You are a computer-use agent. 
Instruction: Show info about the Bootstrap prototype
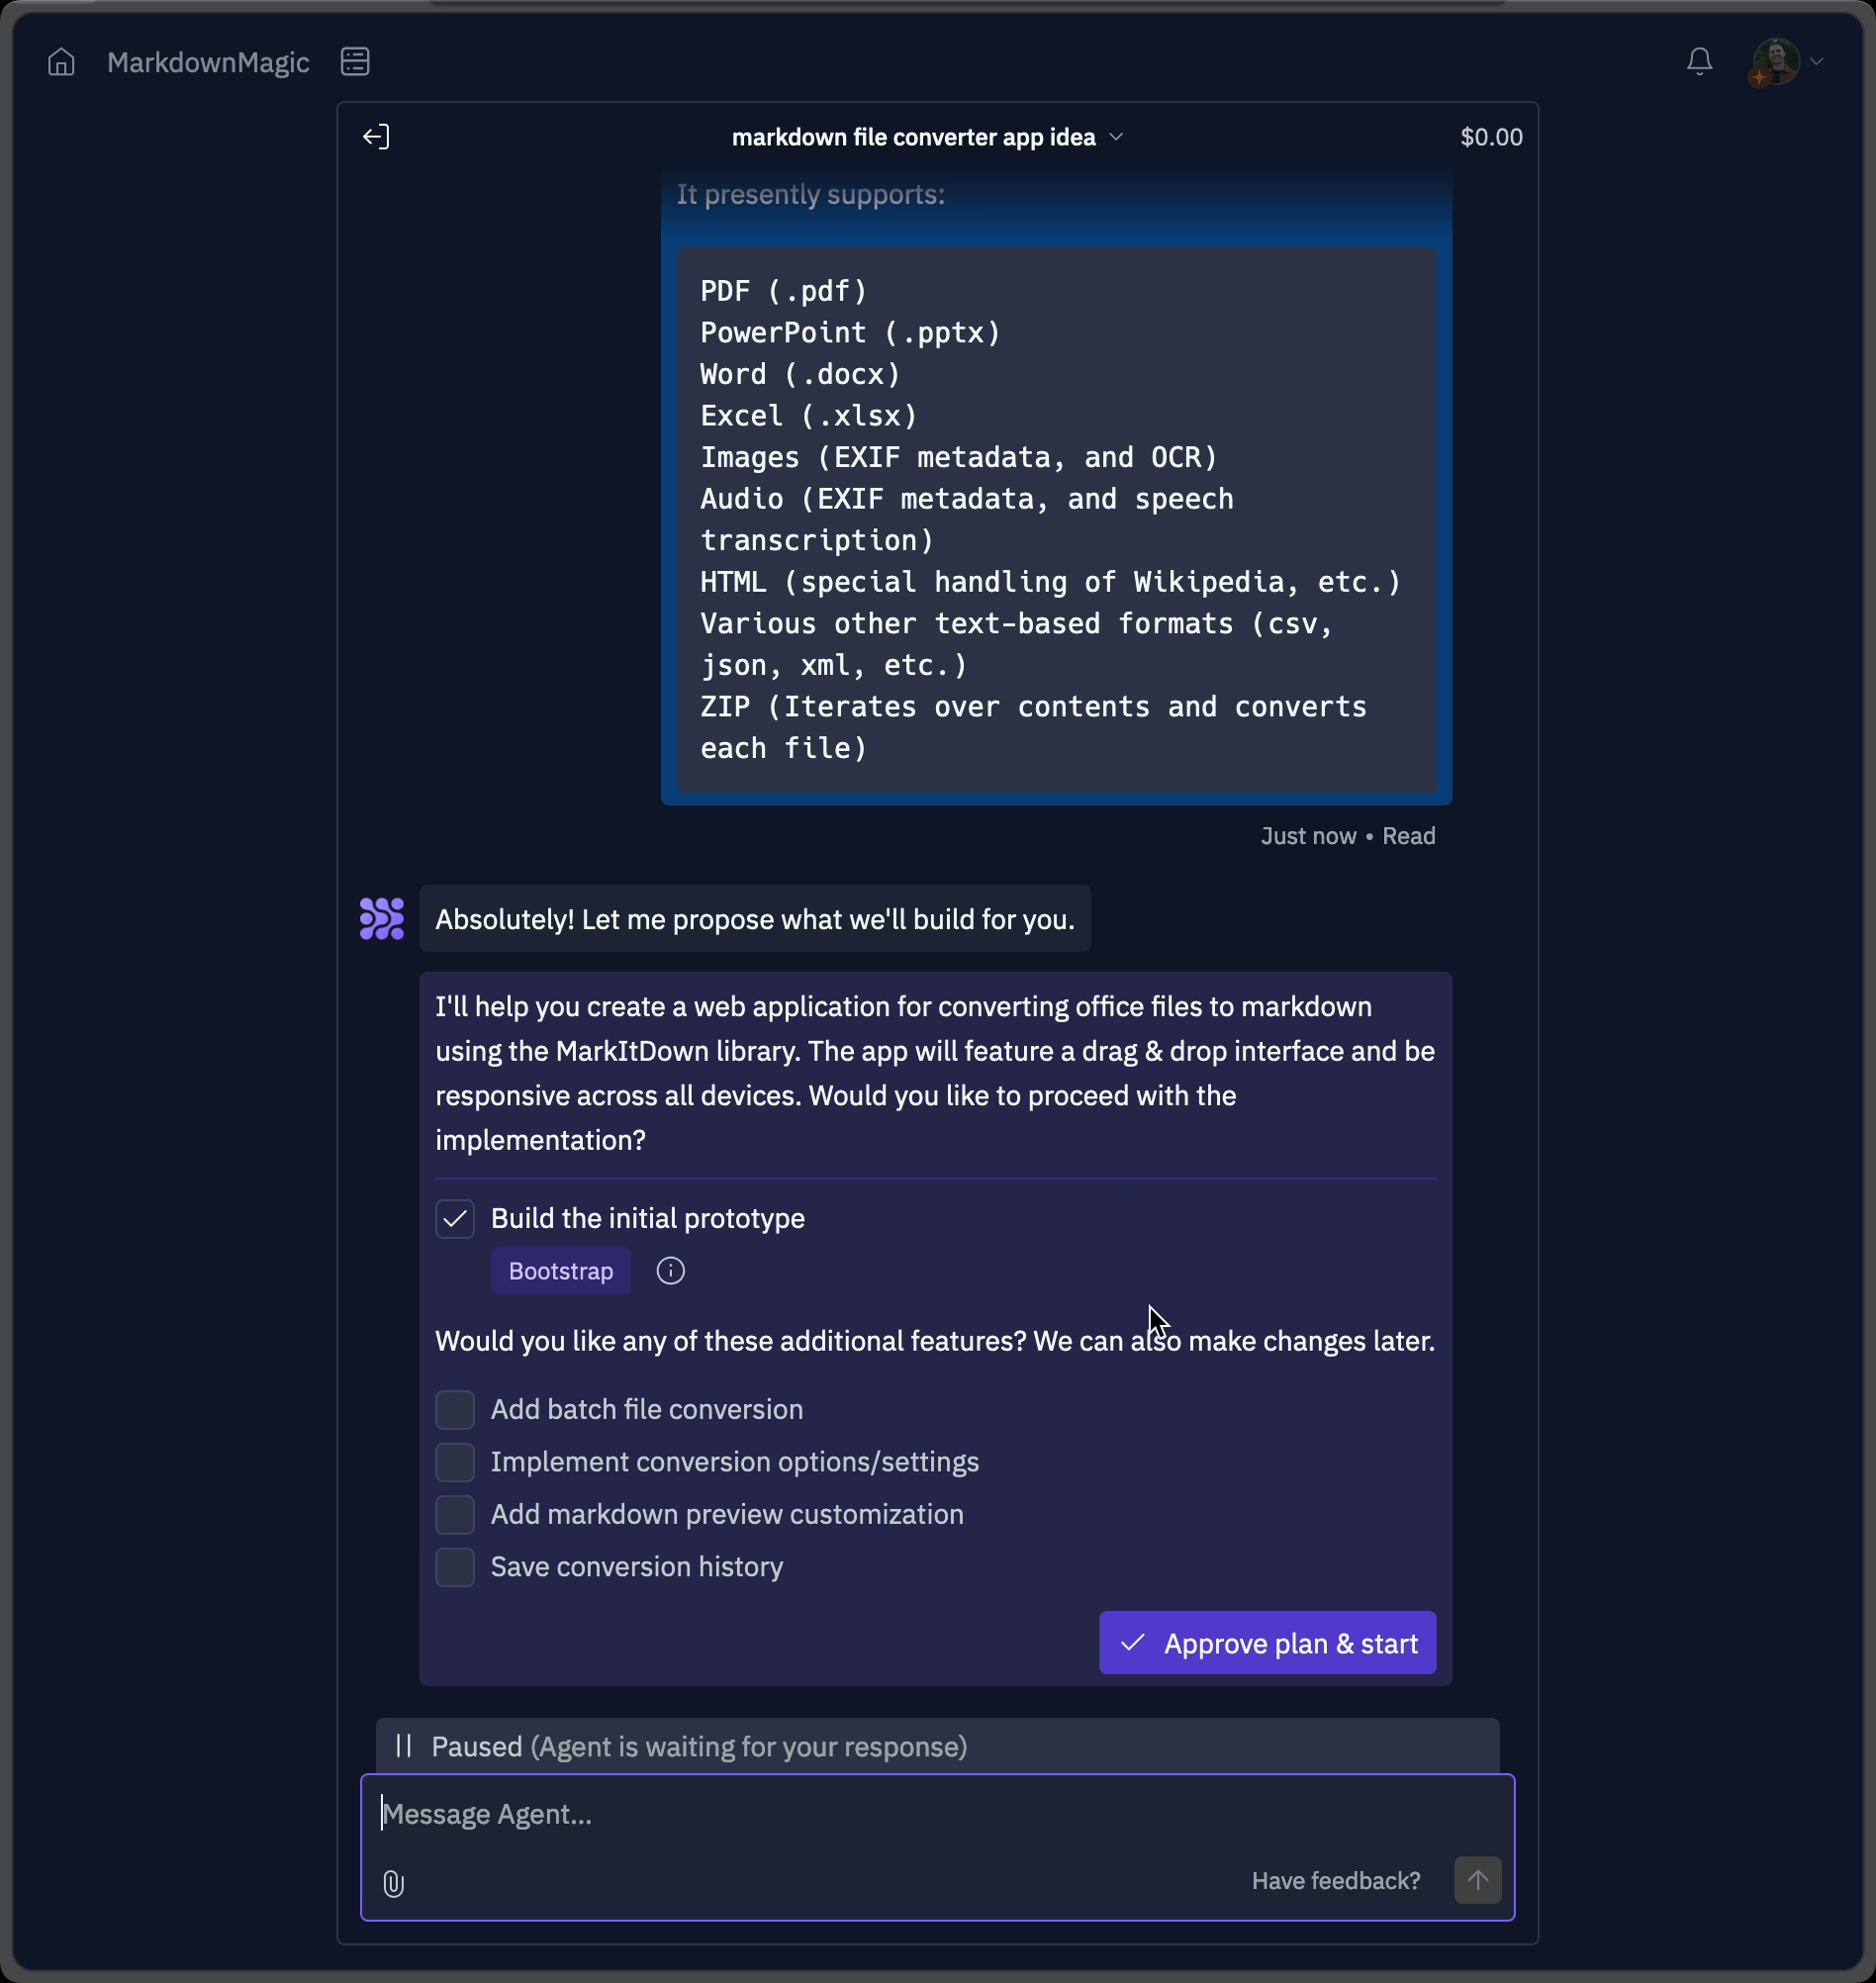coord(671,1271)
